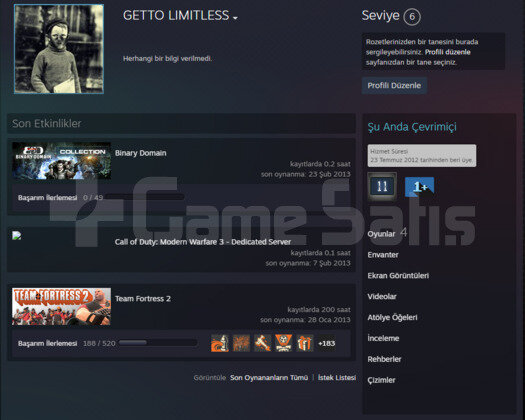Open the profile avatar image

[x=59, y=49]
